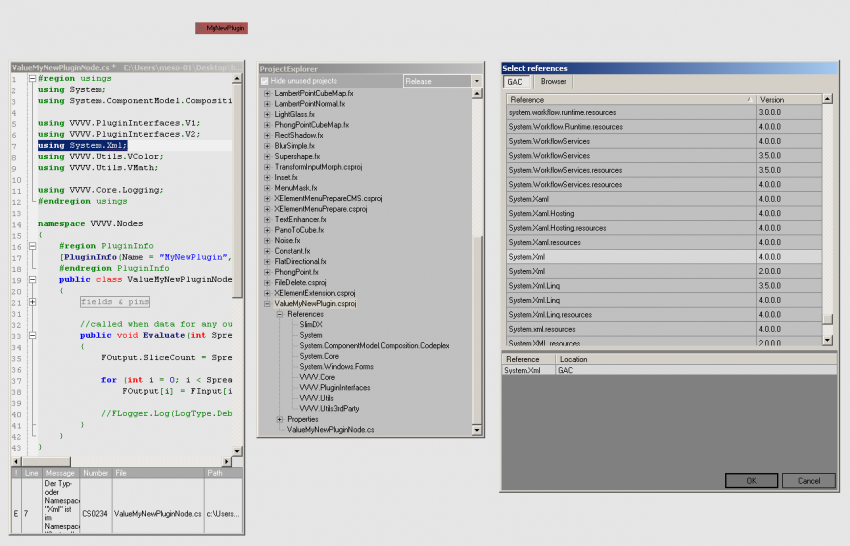The image size is (850, 546).
Task: Switch to the GAC tab
Action: pyautogui.click(x=515, y=82)
